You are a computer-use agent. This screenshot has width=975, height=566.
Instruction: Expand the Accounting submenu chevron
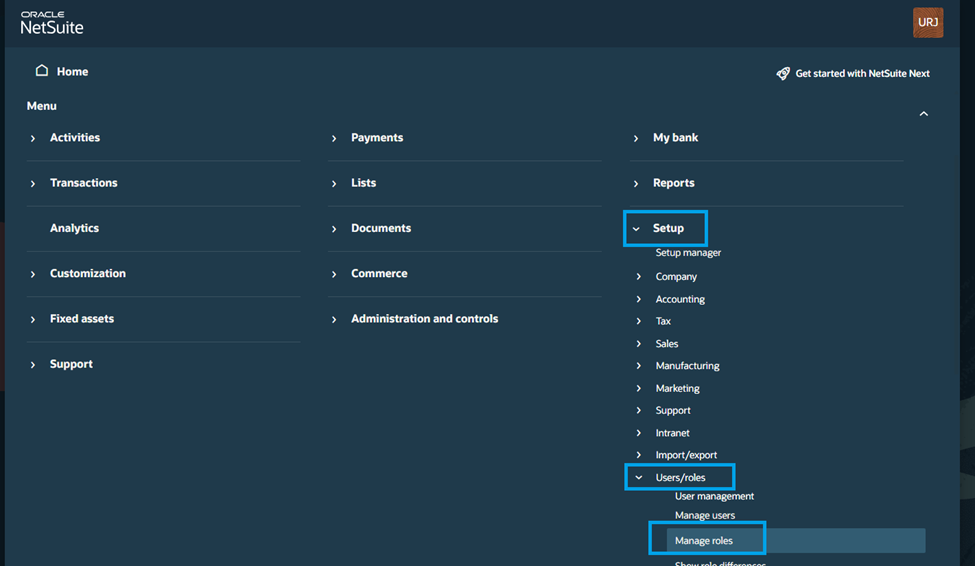(639, 299)
